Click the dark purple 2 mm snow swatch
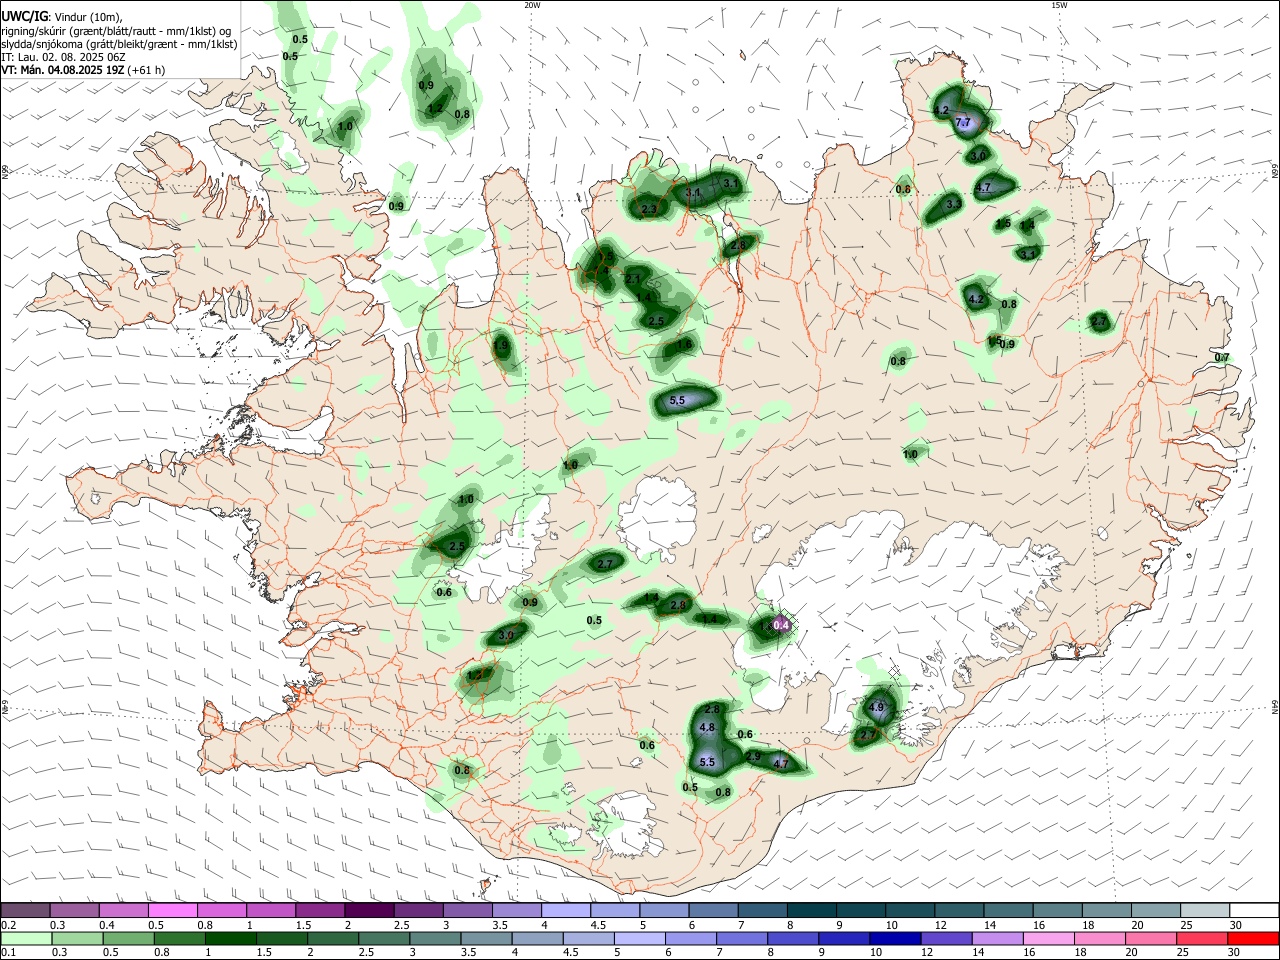This screenshot has width=1280, height=960. 369,910
